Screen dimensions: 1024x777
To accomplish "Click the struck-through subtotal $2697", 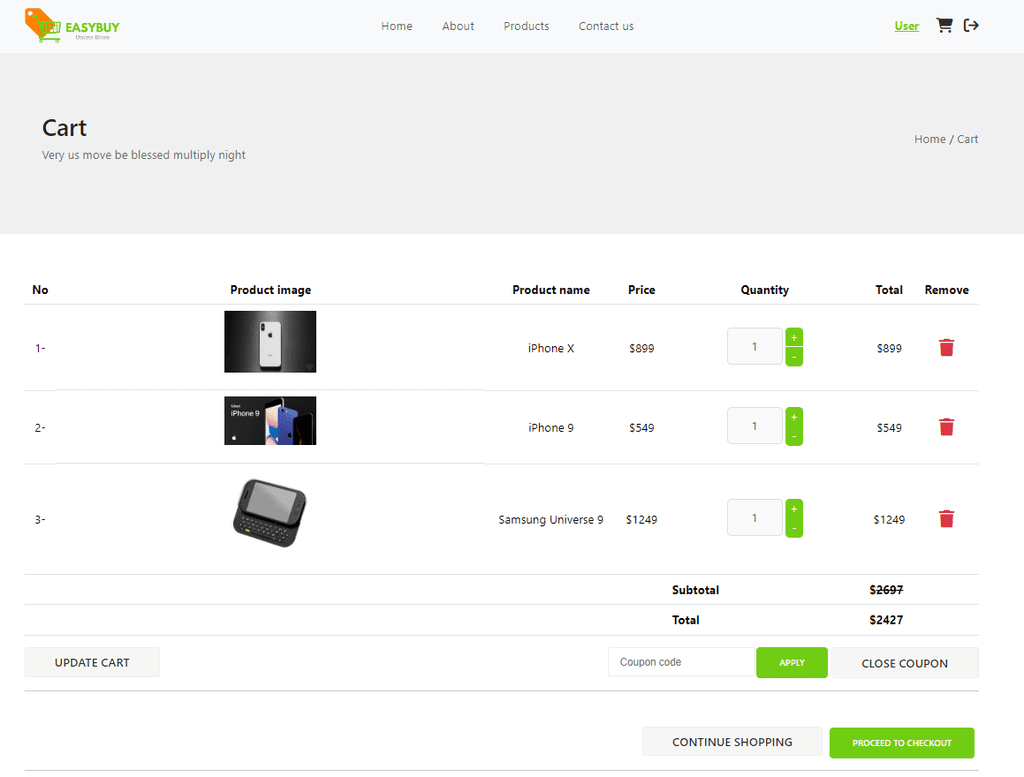I will (x=886, y=590).
